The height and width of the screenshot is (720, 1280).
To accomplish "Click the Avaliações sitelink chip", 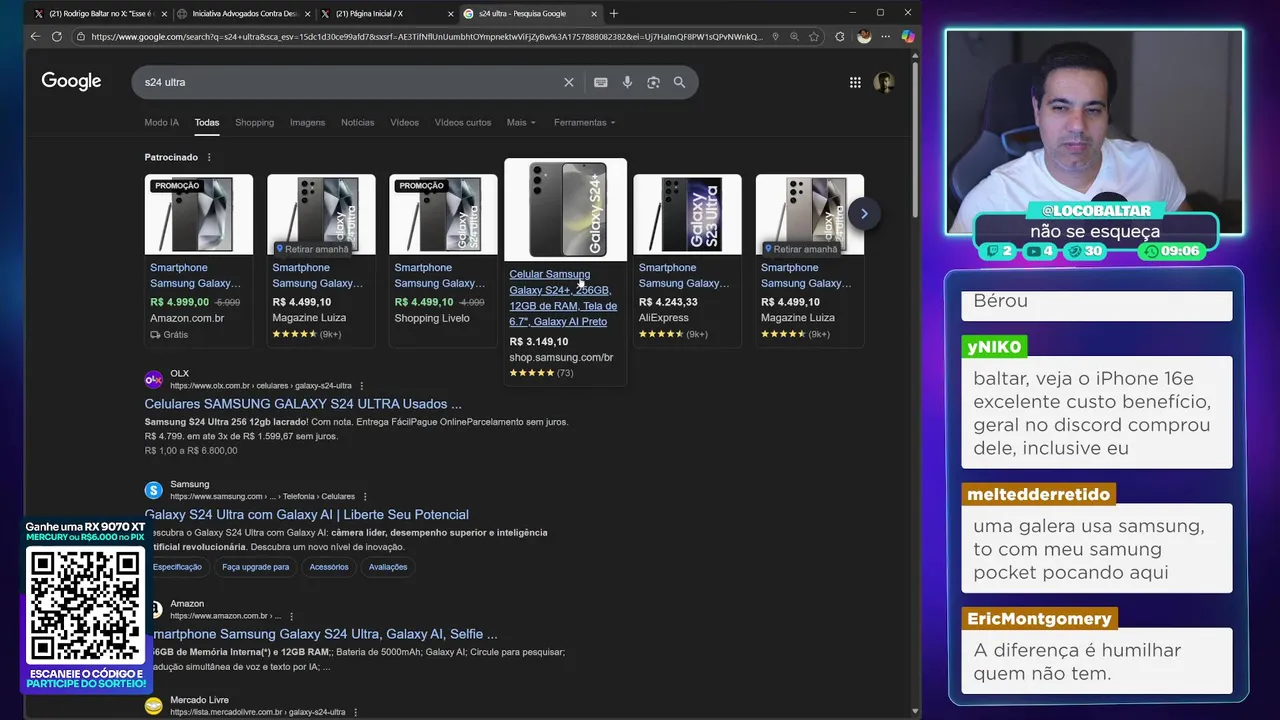I will click(388, 567).
